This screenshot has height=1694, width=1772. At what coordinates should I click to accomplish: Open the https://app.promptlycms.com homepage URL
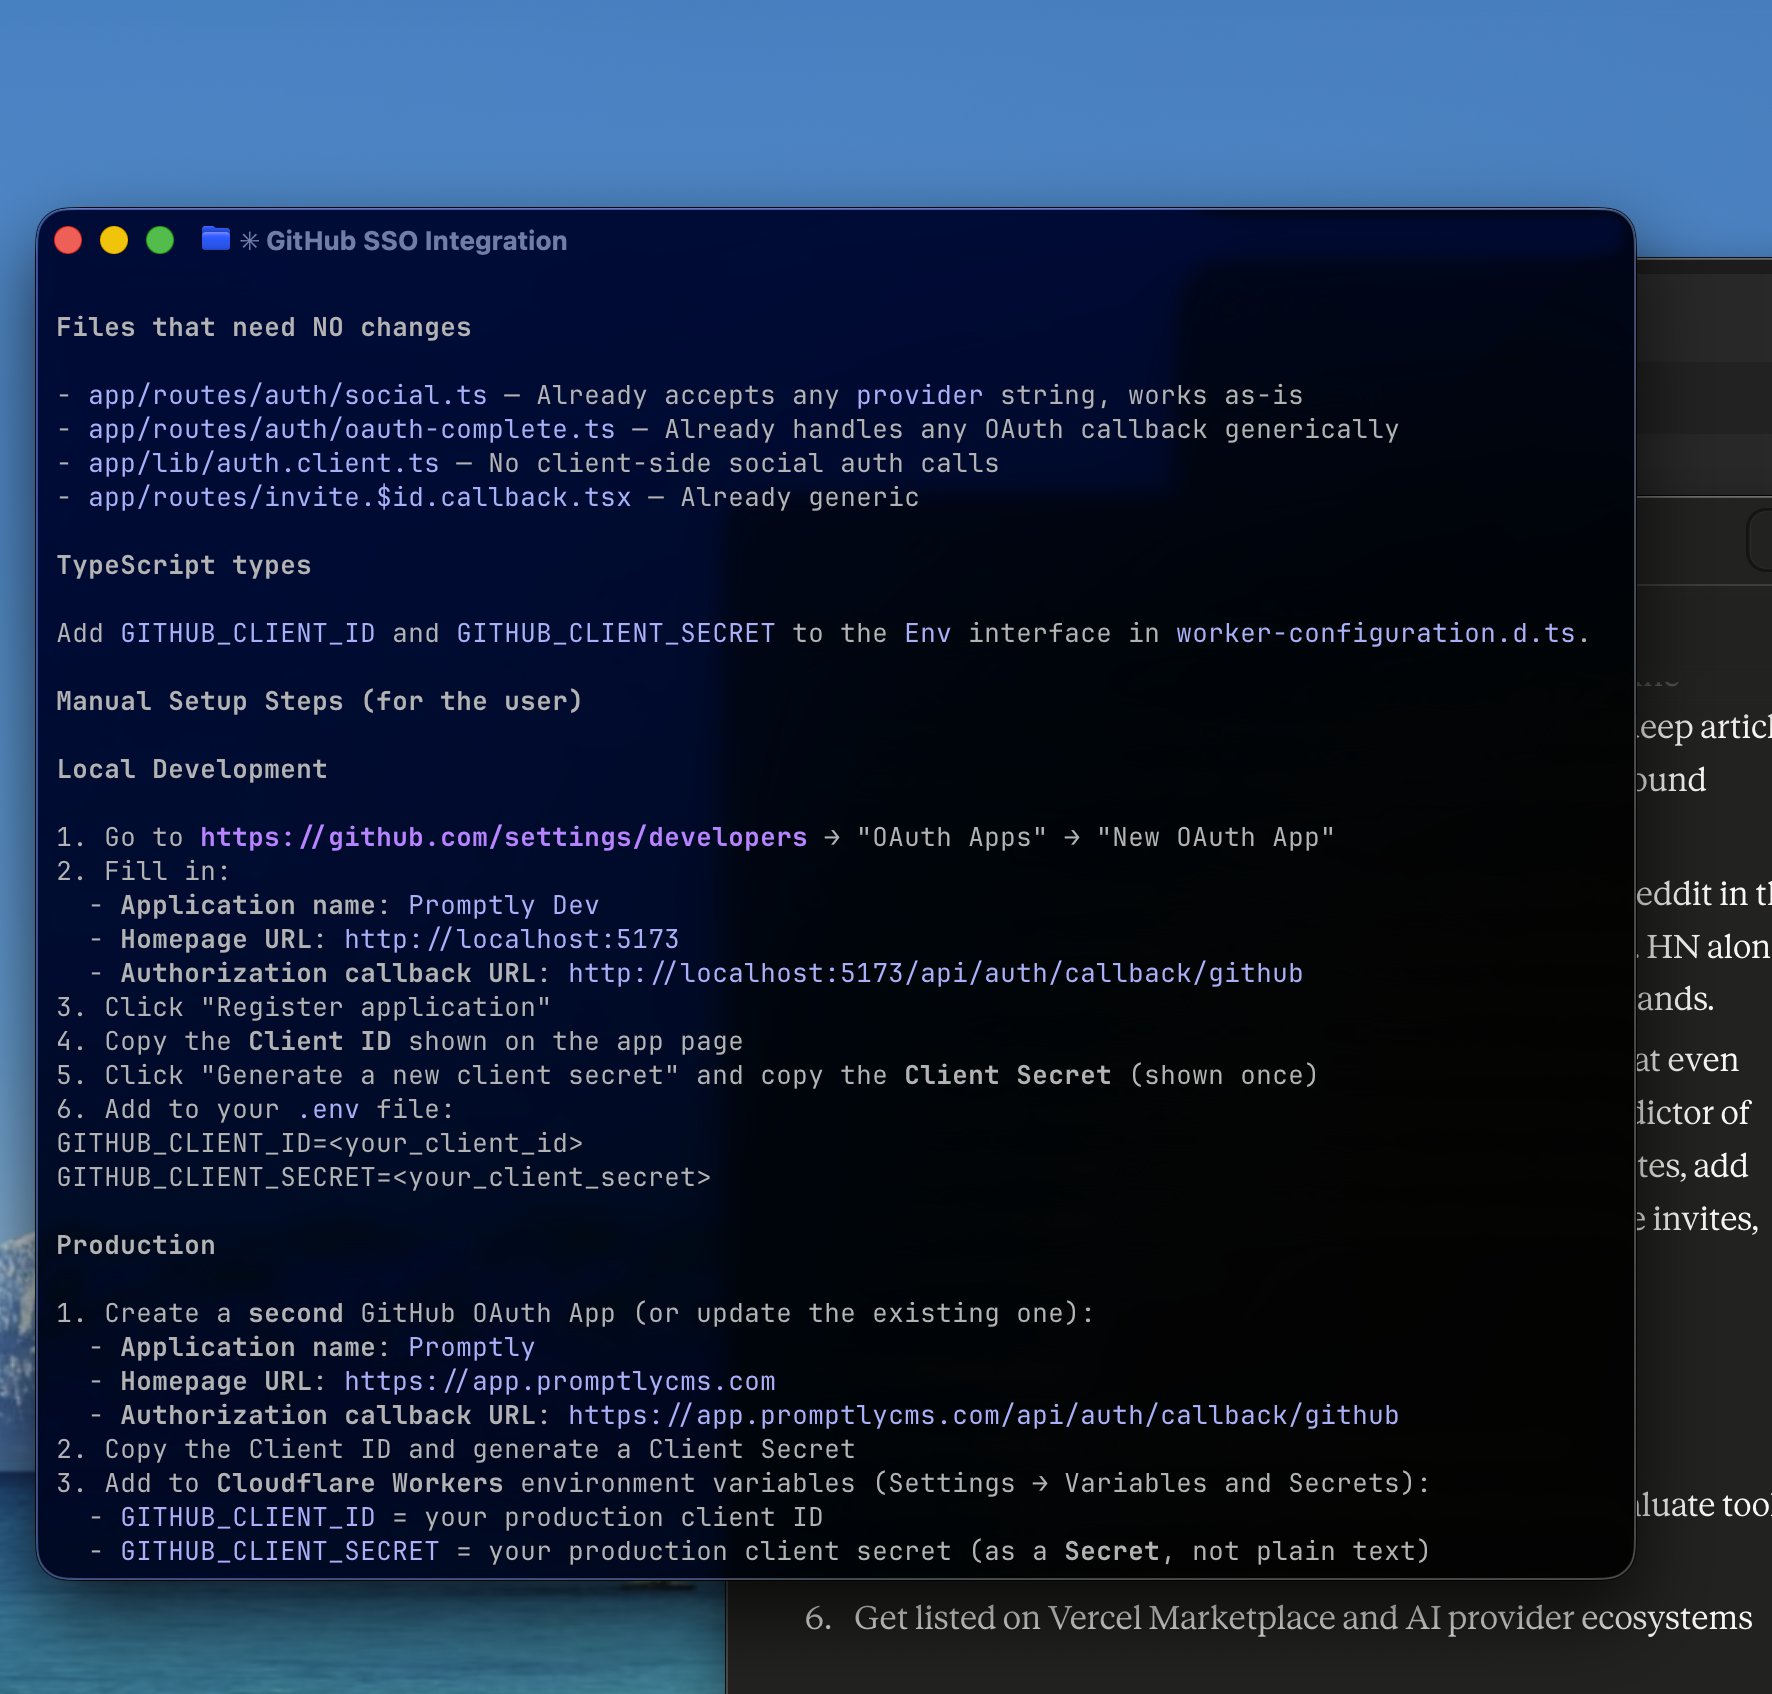560,1381
